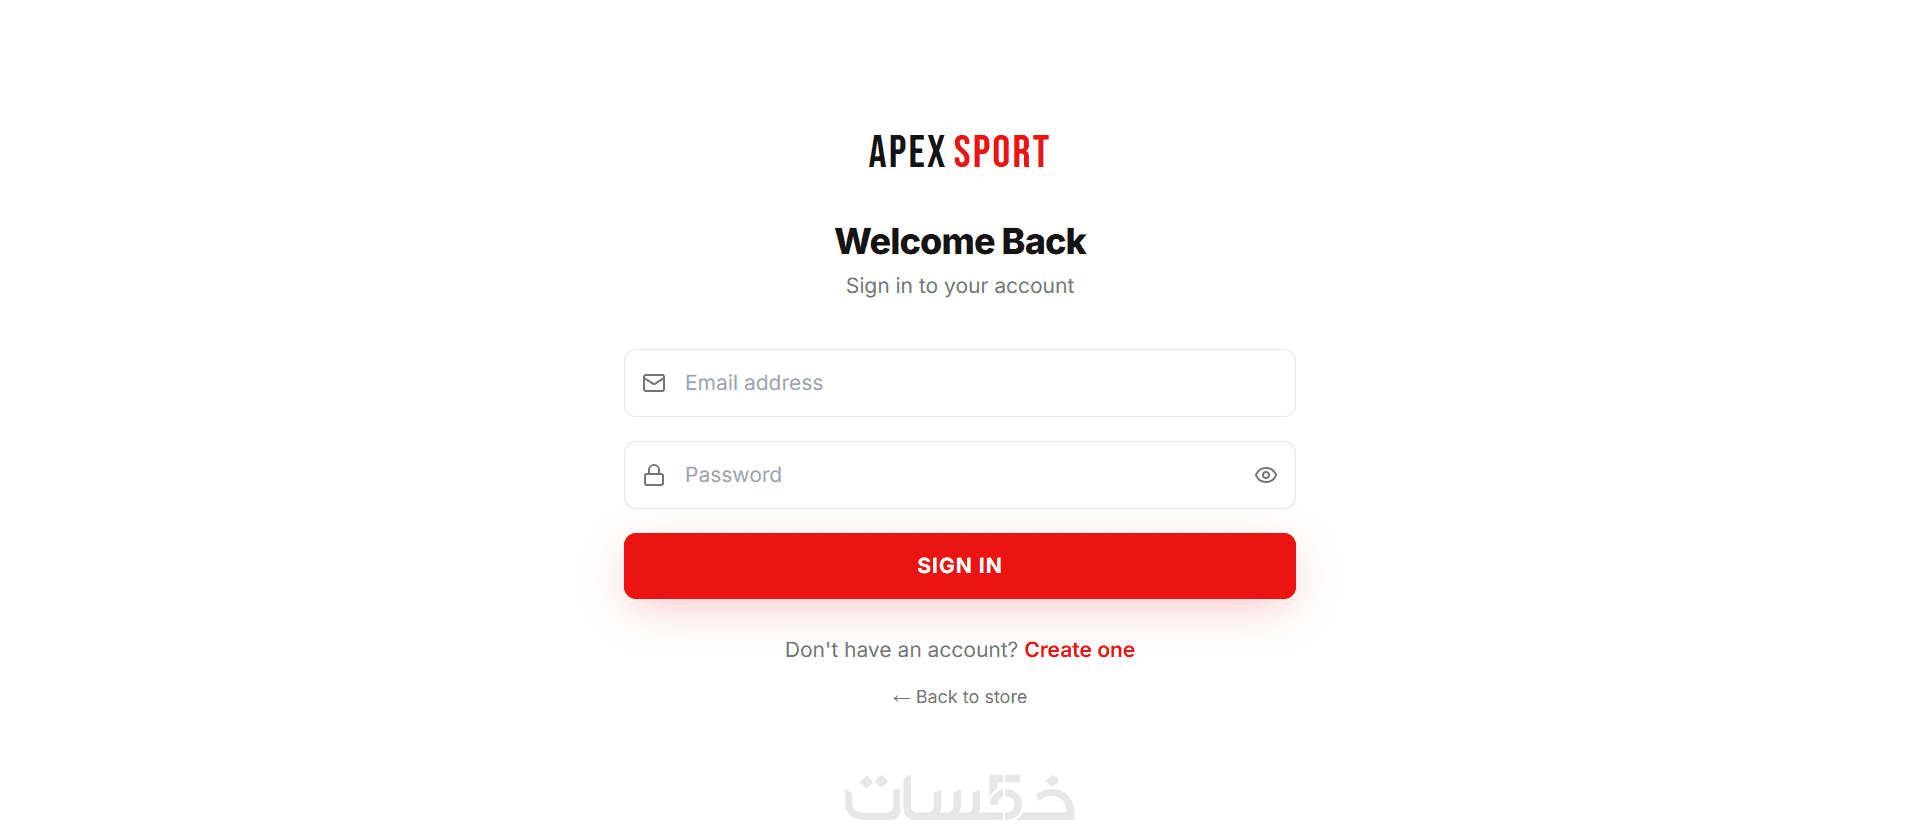Click the padlock icon in the password field

[654, 475]
